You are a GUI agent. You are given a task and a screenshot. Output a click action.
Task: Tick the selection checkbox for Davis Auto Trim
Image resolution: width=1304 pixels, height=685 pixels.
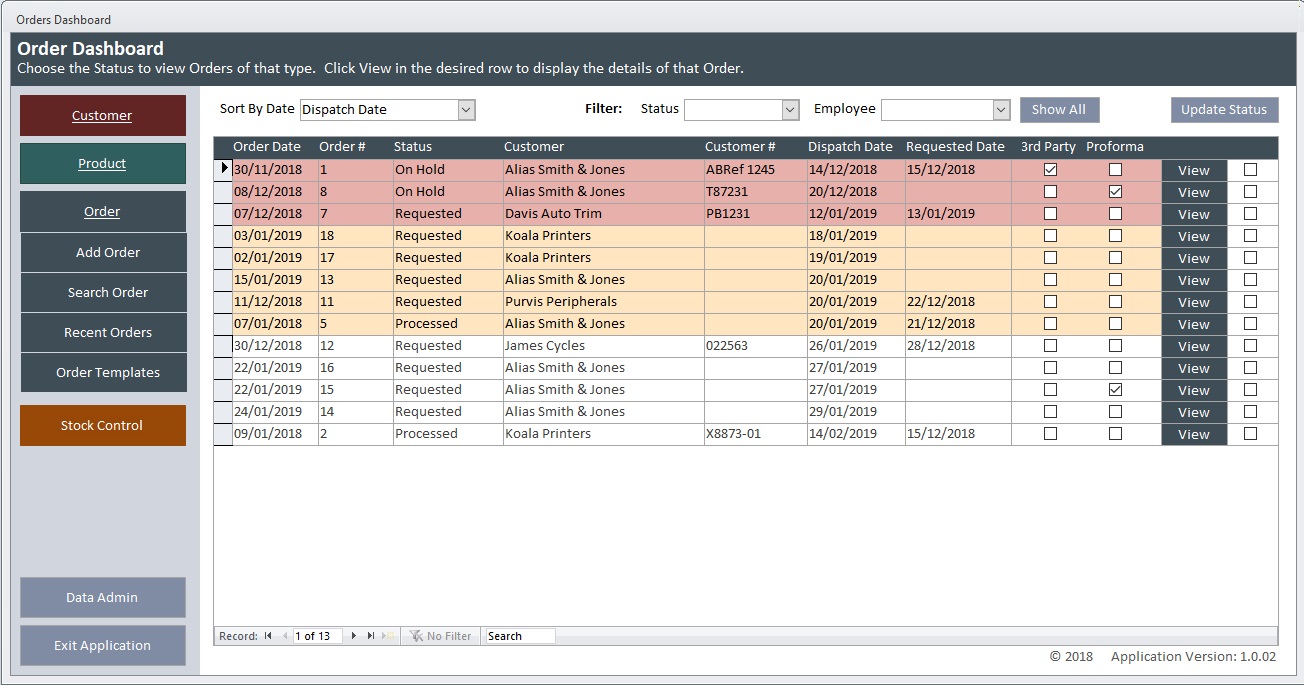[1251, 213]
